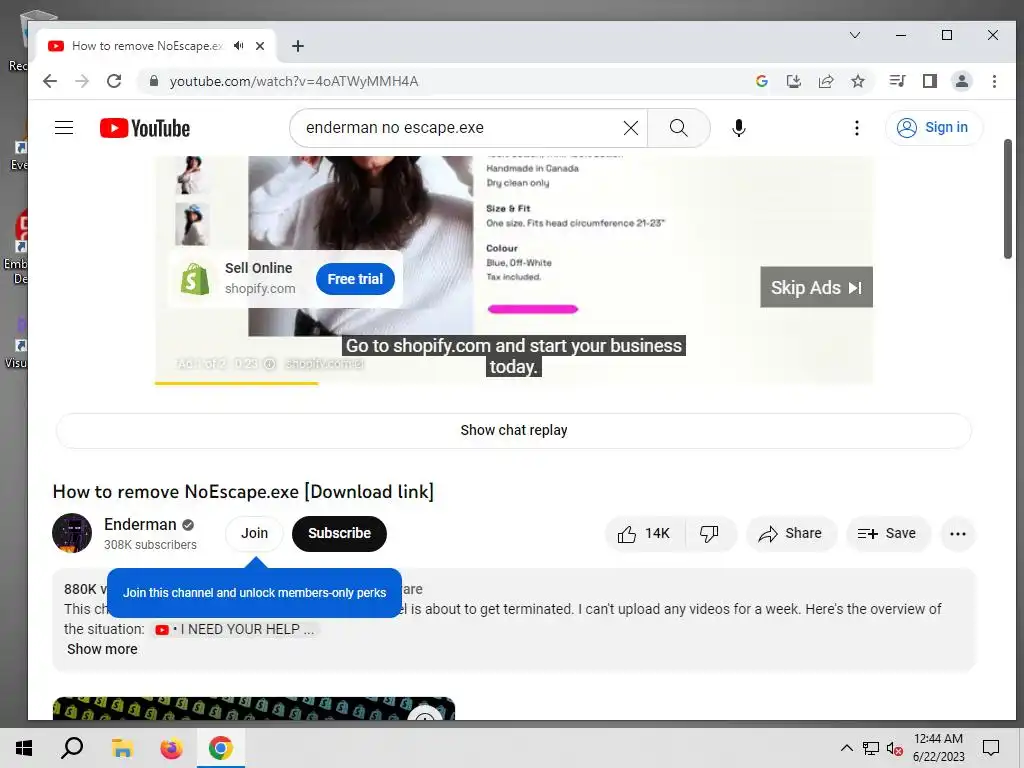Go to YouTube home via logo
Screen dimensions: 1024x768
click(145, 128)
